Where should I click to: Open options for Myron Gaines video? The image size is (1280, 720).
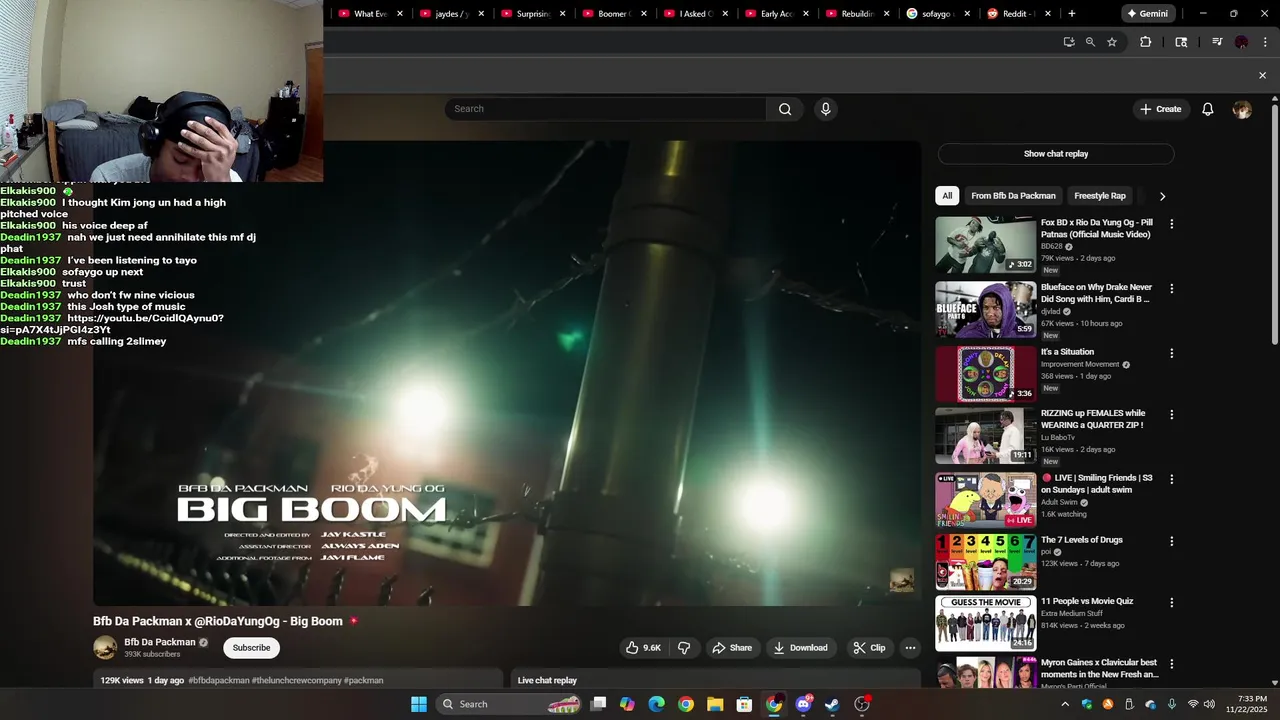[1172, 664]
